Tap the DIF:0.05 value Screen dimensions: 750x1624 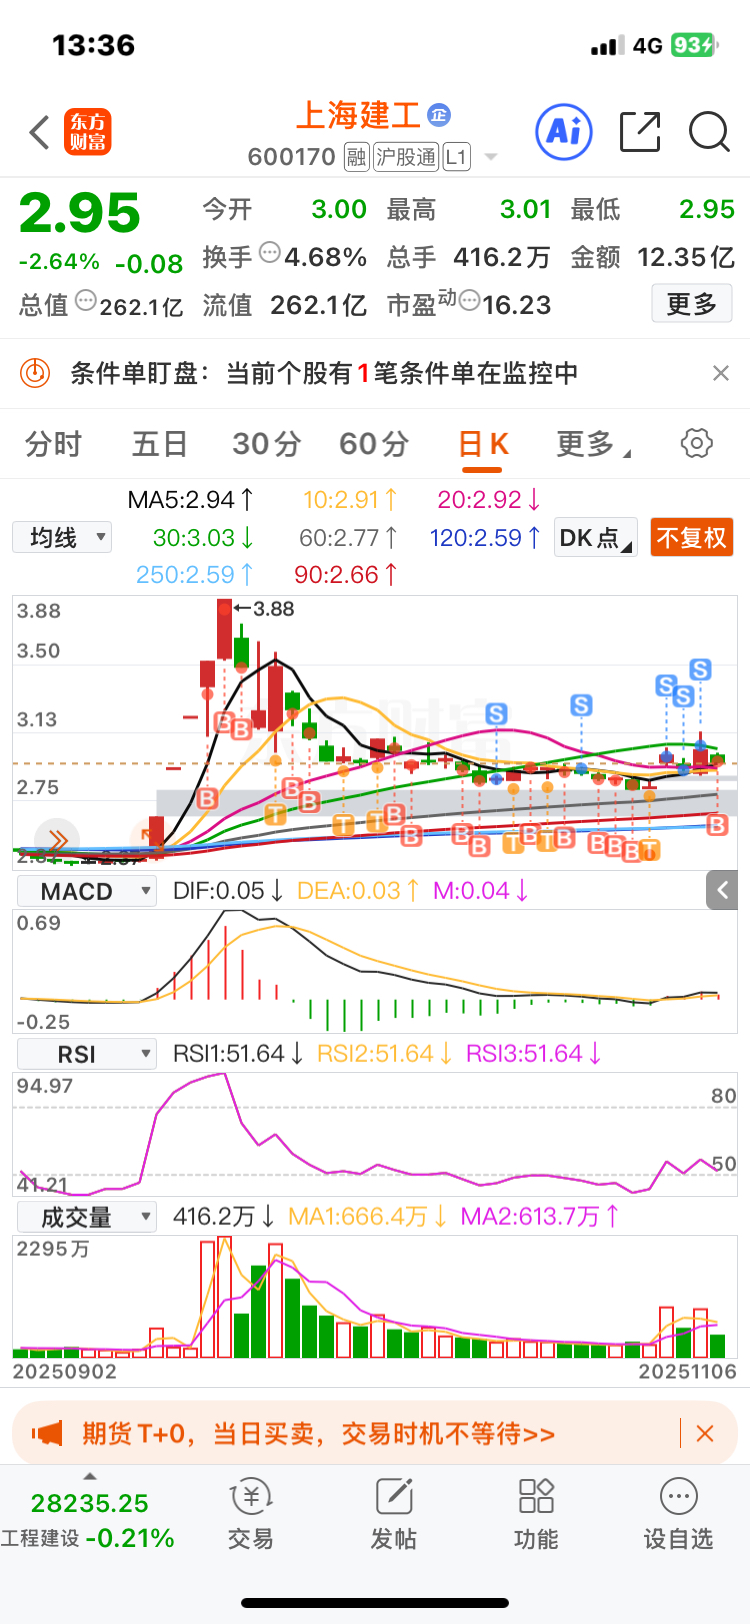pyautogui.click(x=229, y=891)
